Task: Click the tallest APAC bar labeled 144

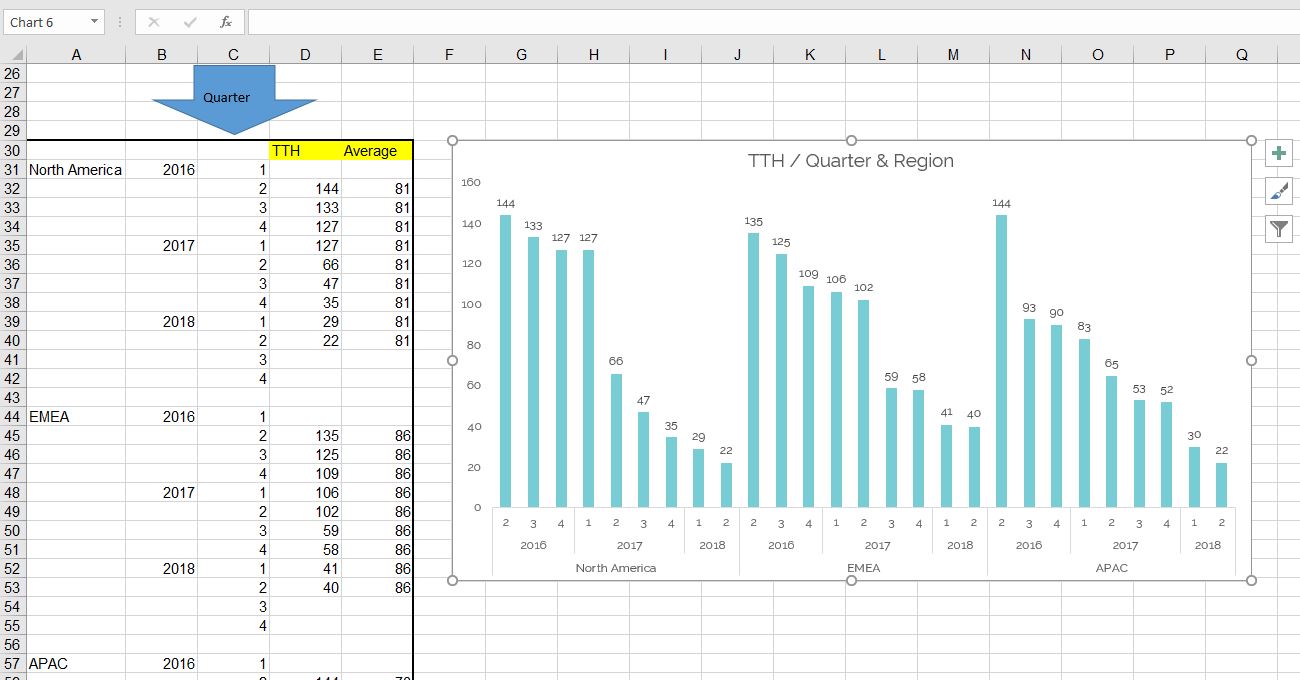Action: click(1001, 360)
